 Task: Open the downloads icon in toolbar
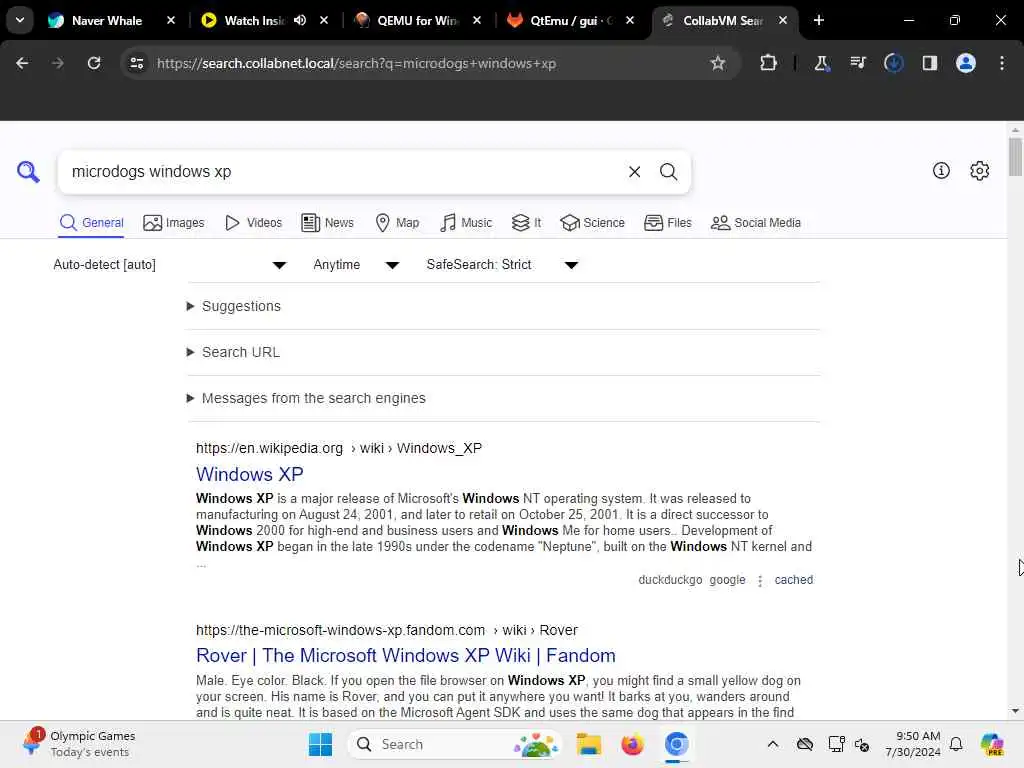(893, 63)
